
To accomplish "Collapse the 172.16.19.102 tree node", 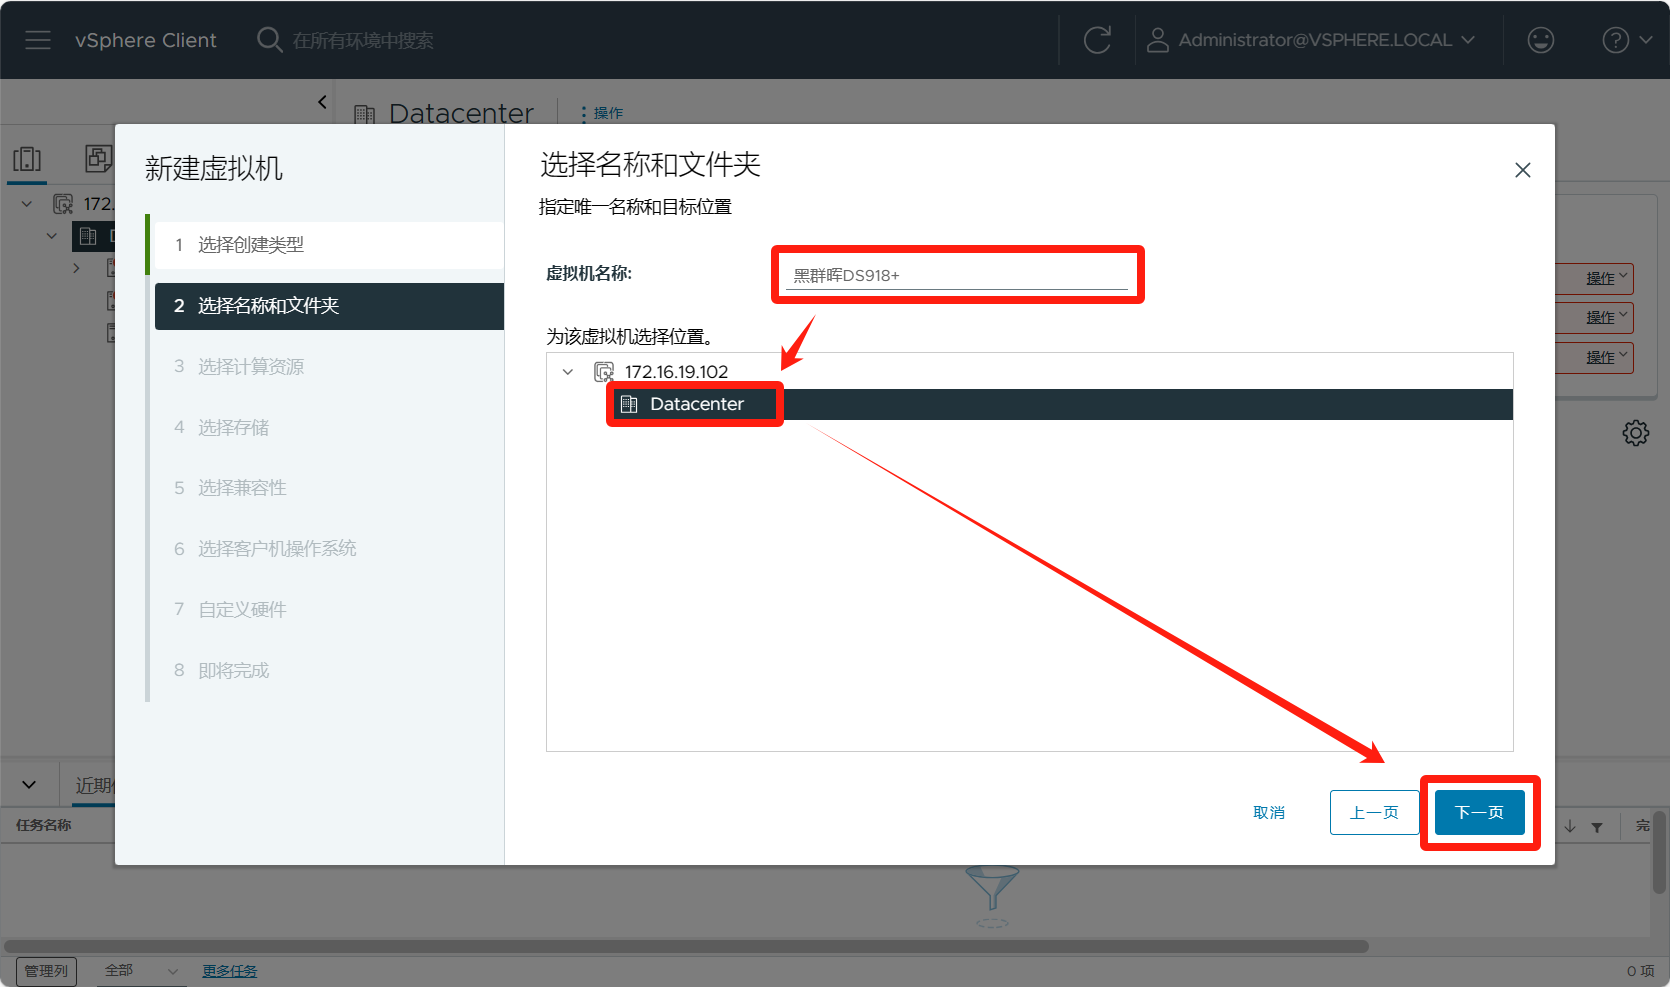I will point(568,372).
